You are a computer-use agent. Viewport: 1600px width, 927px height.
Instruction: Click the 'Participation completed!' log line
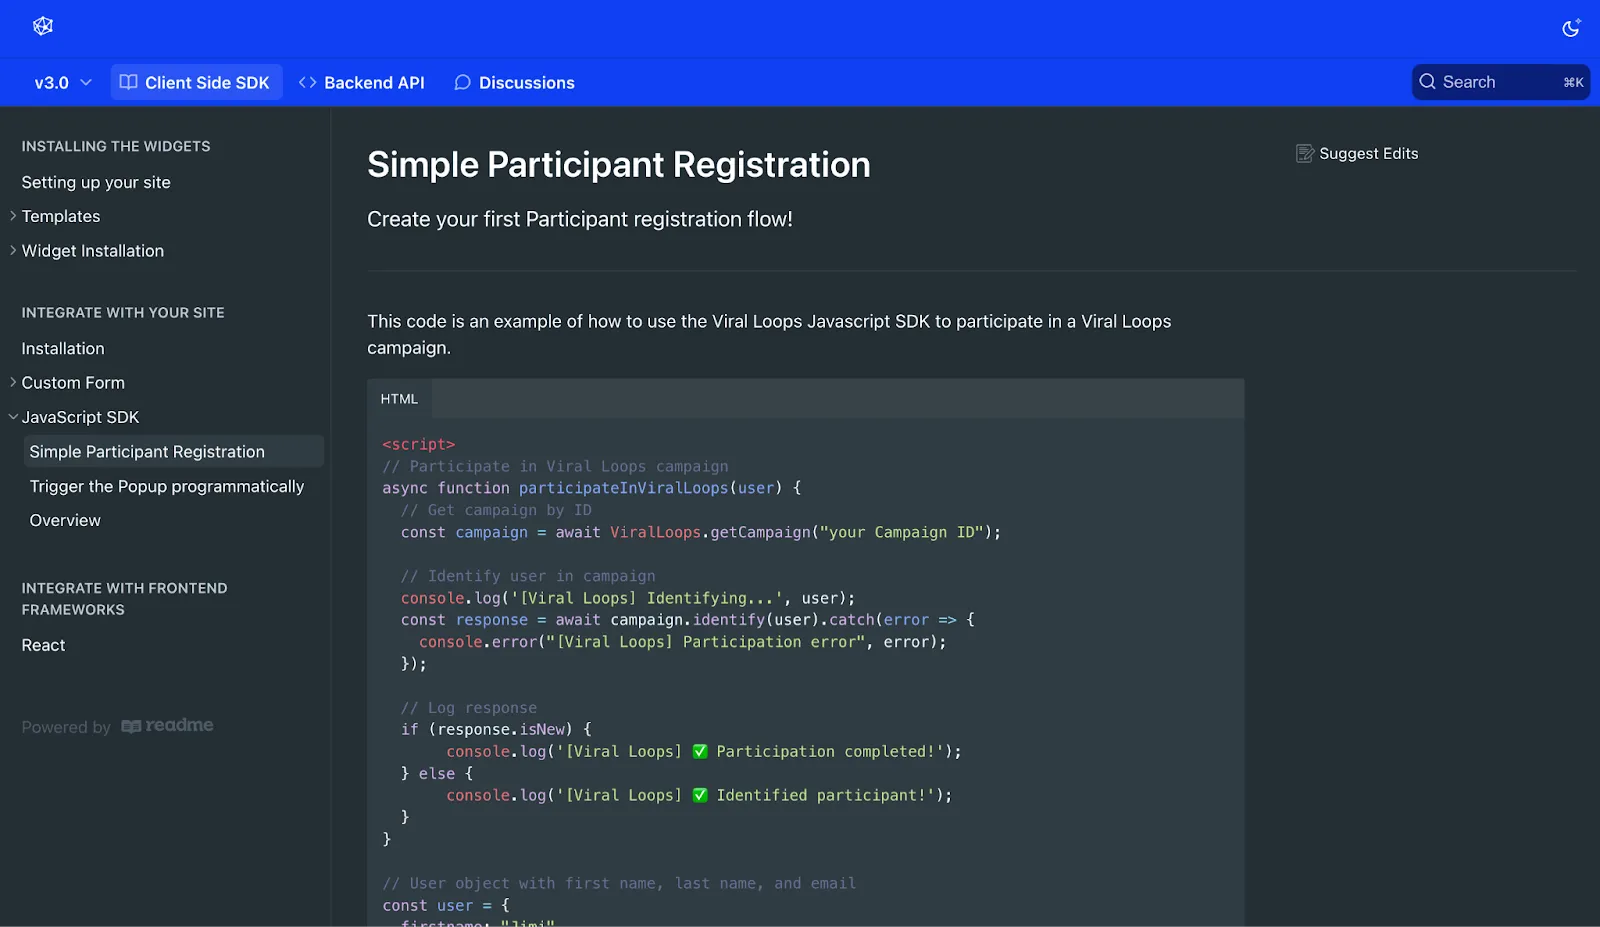point(703,751)
